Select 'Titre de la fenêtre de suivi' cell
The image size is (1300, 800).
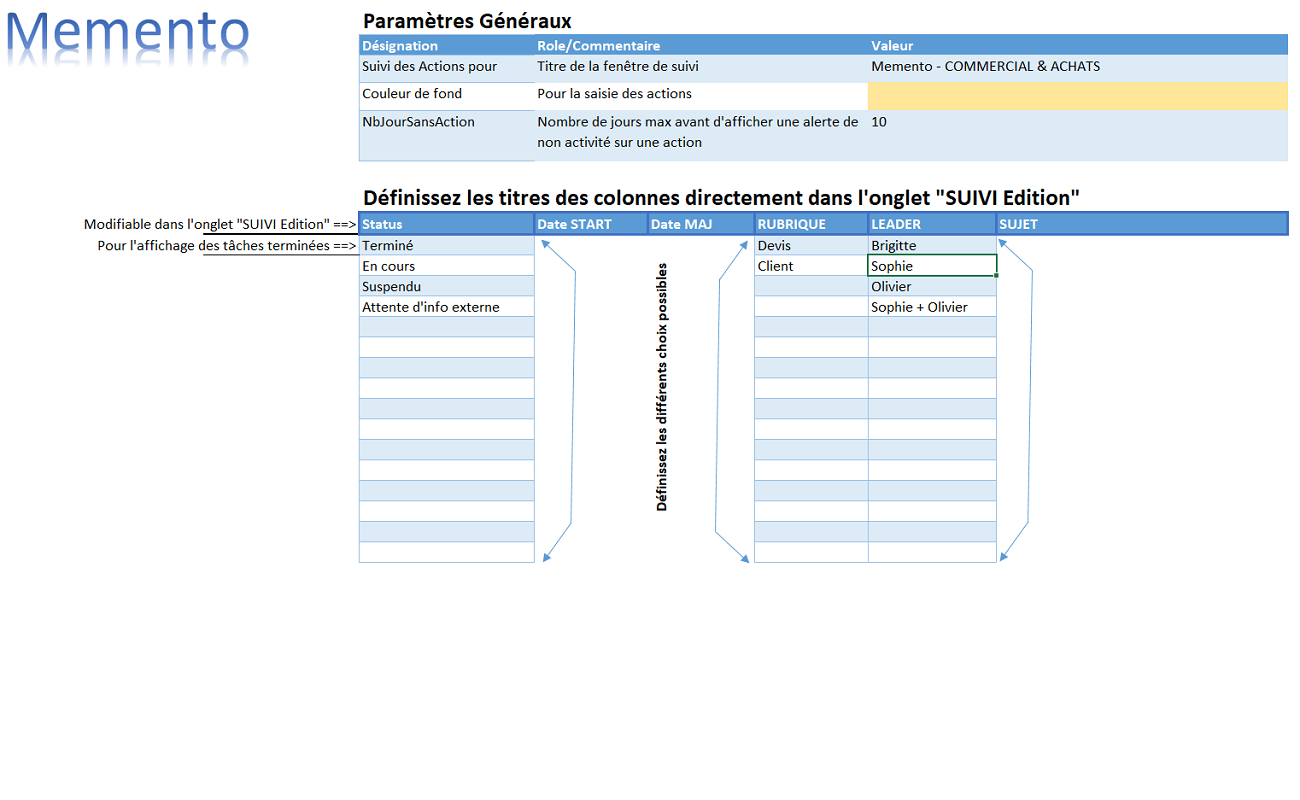701,68
